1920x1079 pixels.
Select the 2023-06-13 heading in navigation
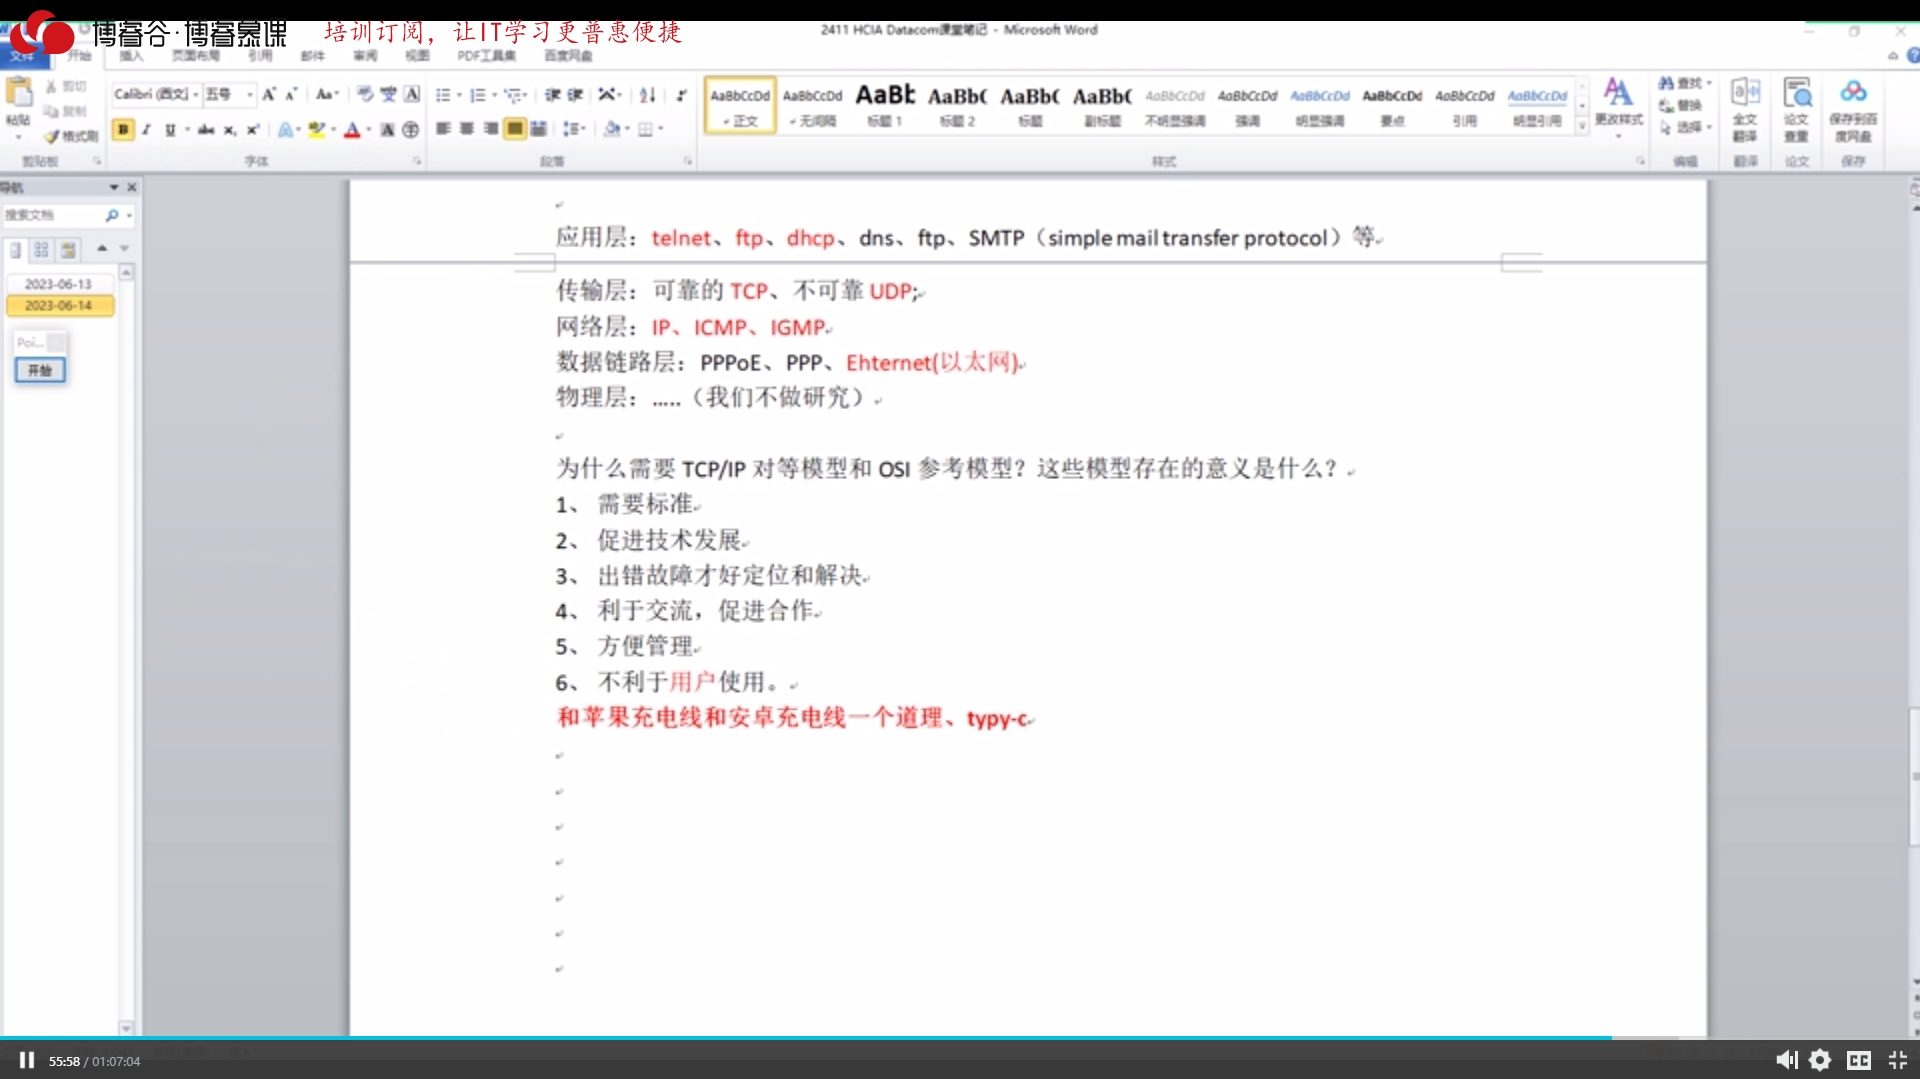pyautogui.click(x=58, y=284)
